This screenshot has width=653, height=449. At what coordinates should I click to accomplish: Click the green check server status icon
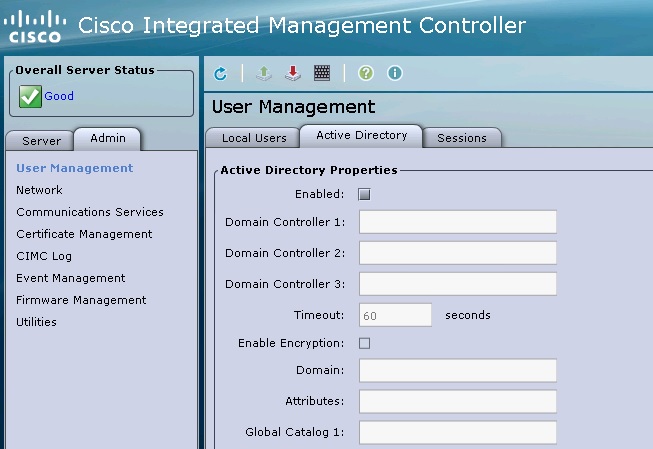tap(30, 96)
